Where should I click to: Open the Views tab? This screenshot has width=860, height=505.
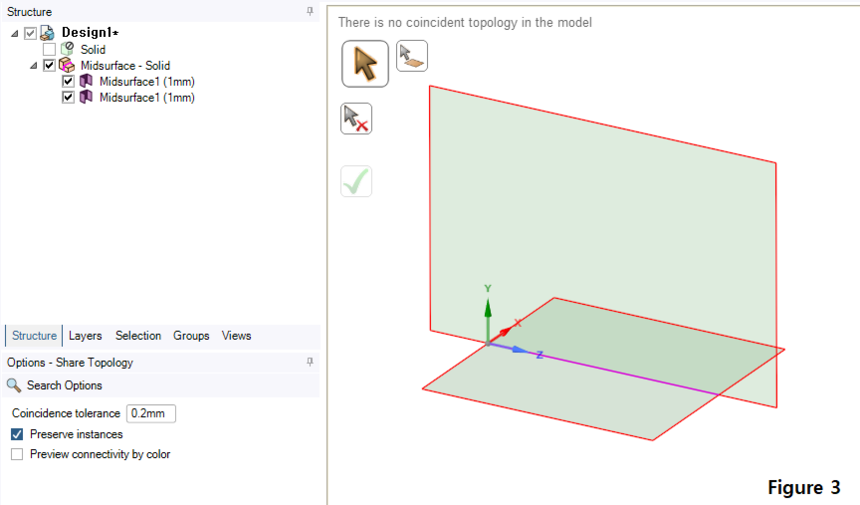coord(236,336)
